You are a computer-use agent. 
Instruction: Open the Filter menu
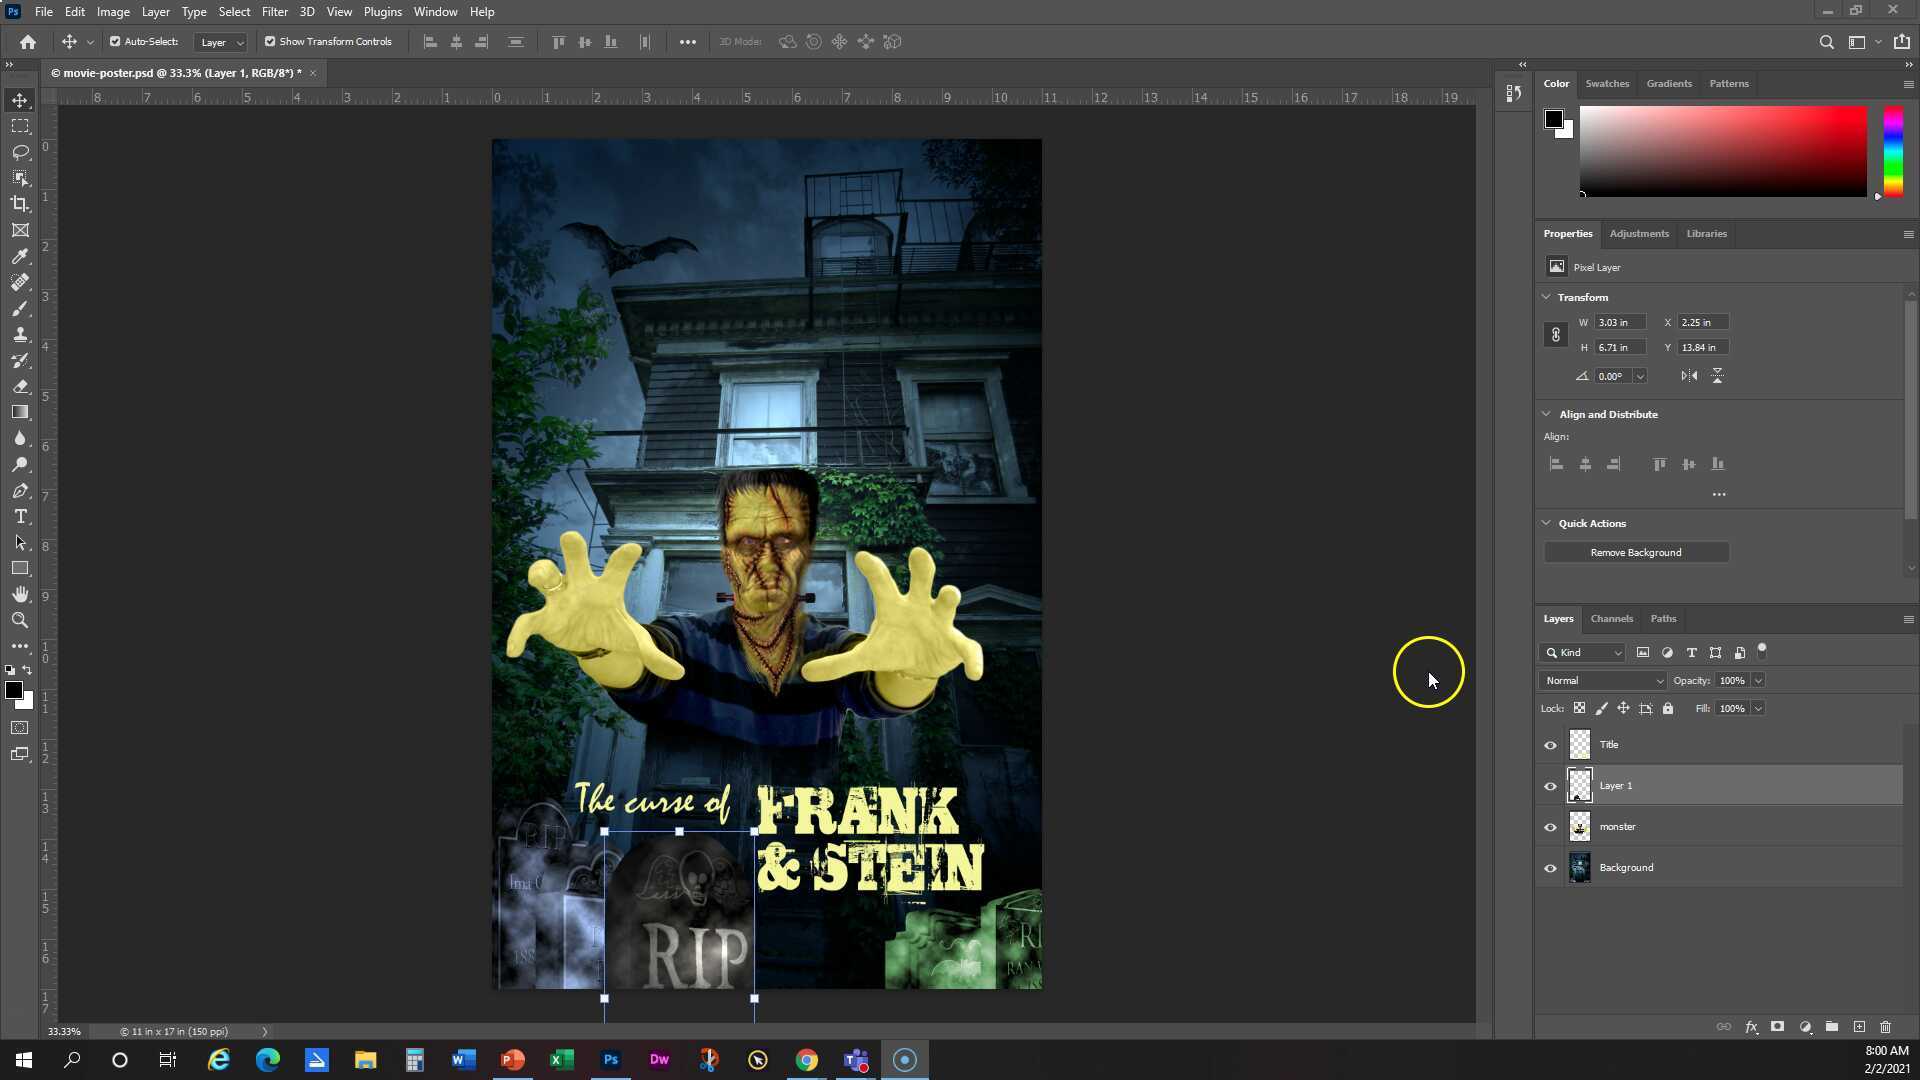[274, 11]
